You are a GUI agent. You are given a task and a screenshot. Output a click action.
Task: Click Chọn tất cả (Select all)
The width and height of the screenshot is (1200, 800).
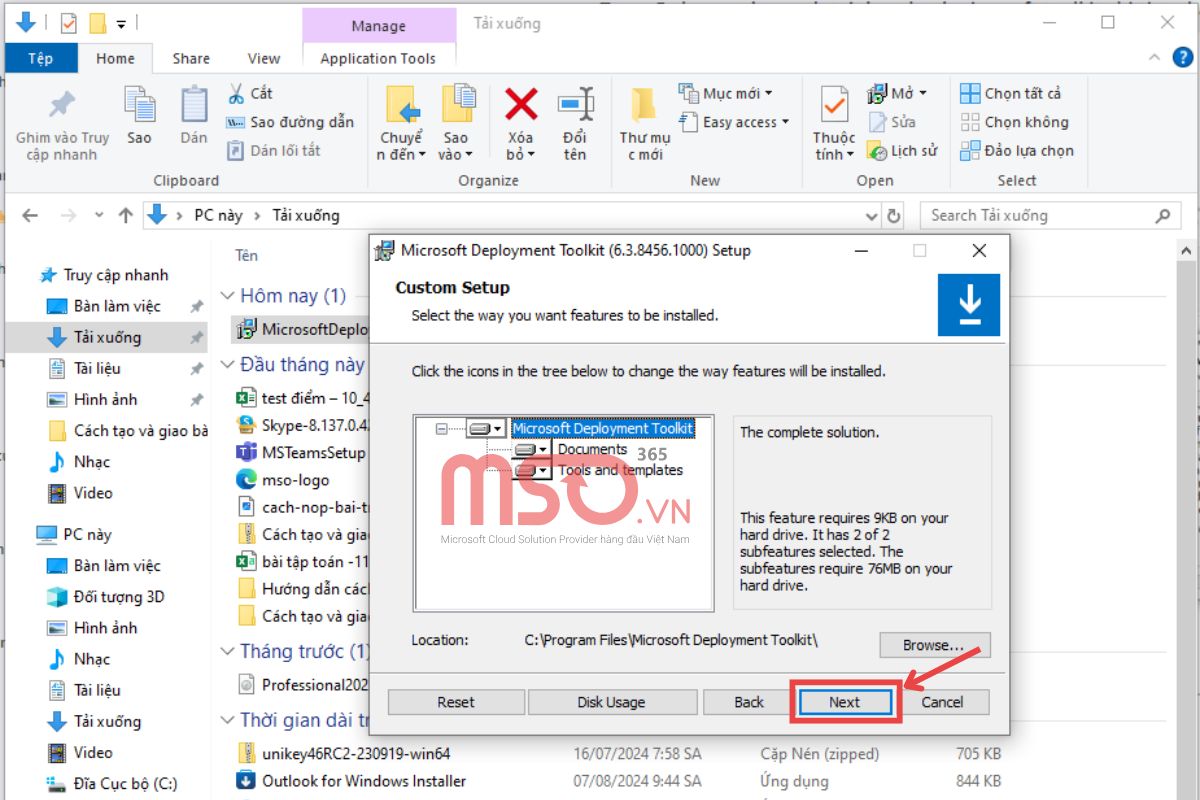click(x=1011, y=93)
